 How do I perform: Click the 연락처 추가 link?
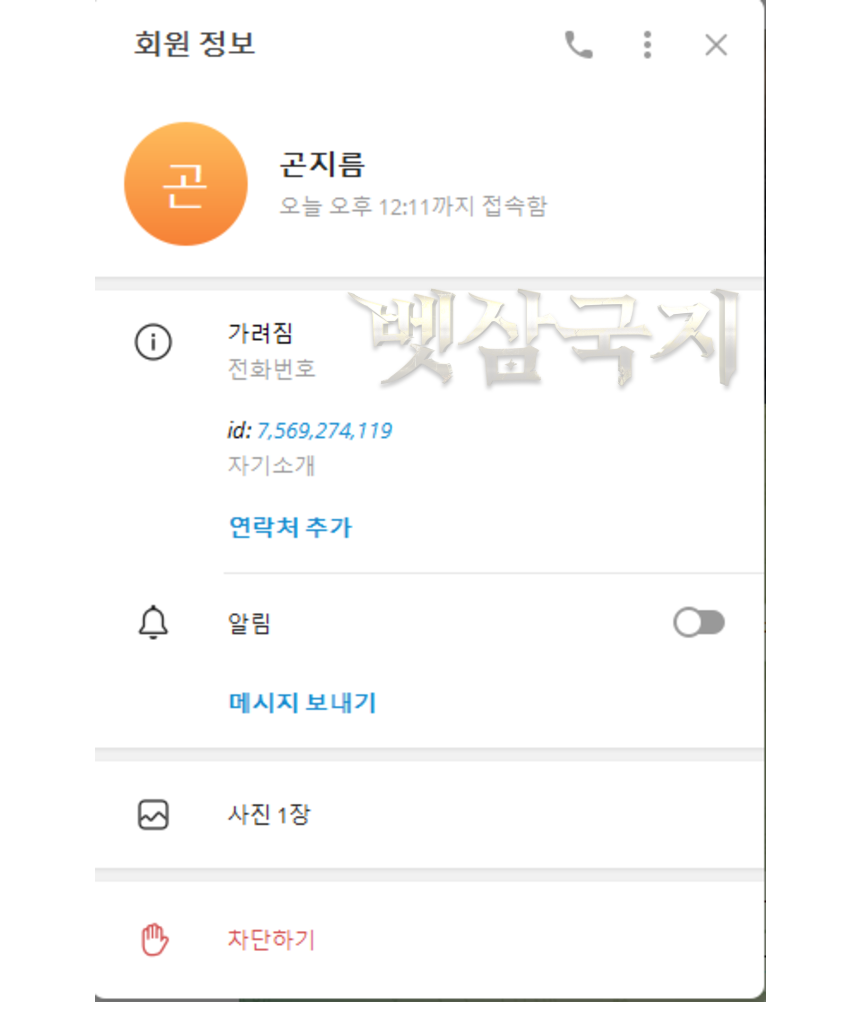coord(290,527)
